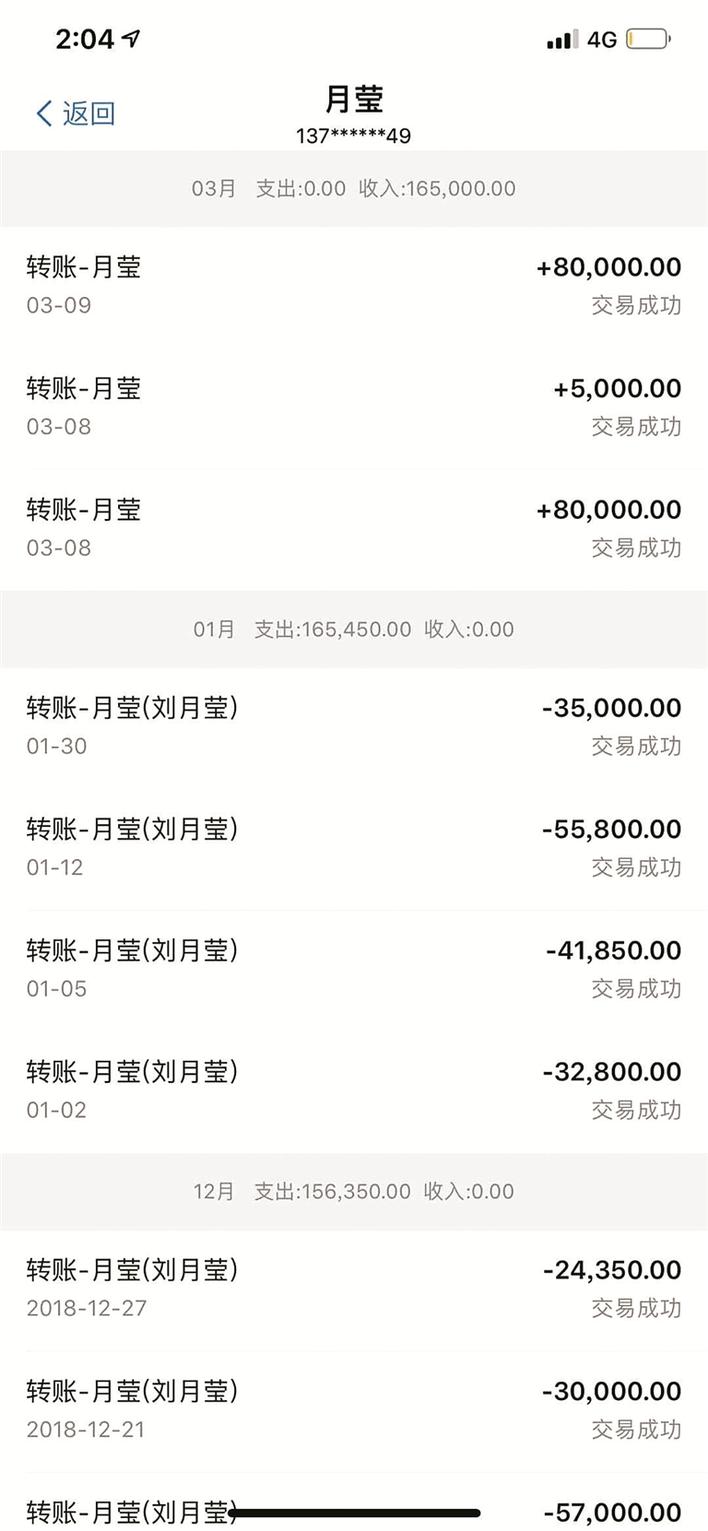The height and width of the screenshot is (1531, 708).
Task: Open the -24,350.00 transaction dated 2018-12-27
Action: tap(354, 1286)
